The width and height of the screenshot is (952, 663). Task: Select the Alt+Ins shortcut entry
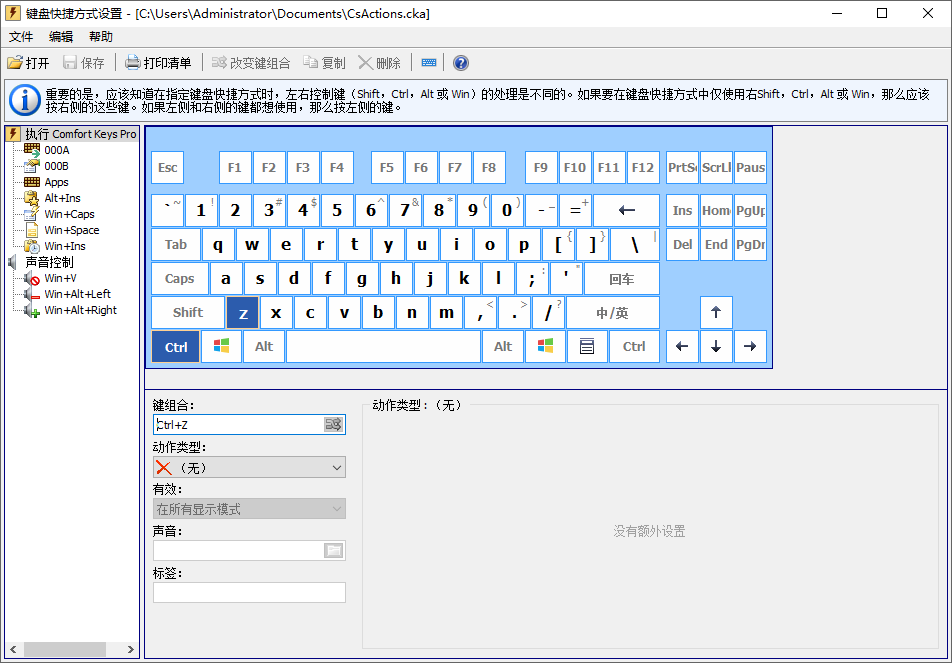click(63, 198)
